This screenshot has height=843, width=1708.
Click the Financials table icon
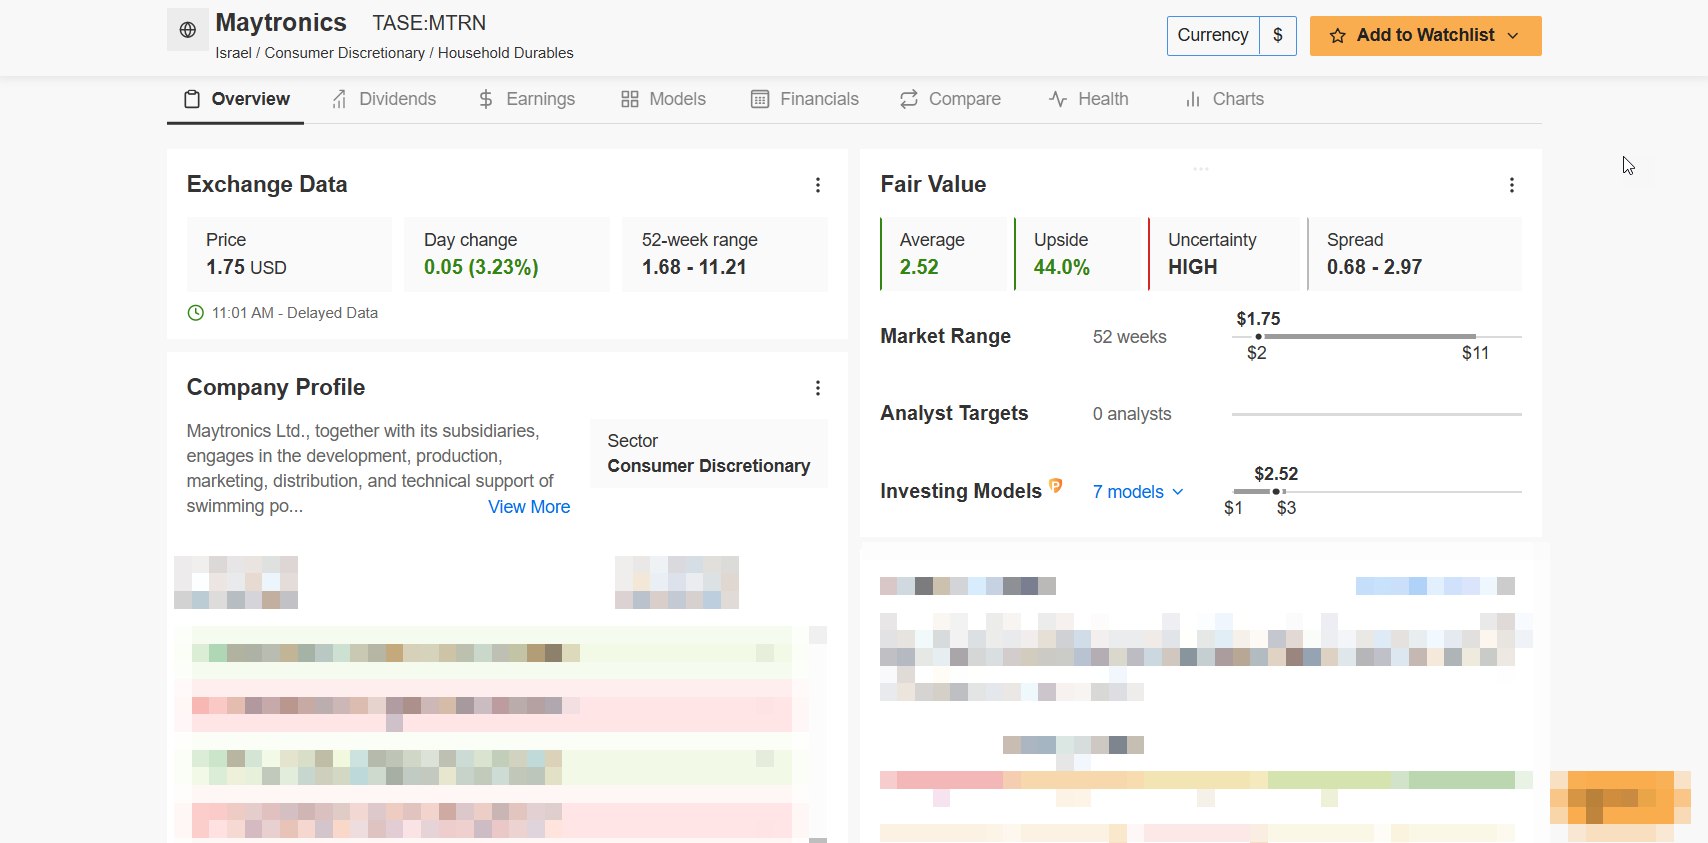coord(760,99)
